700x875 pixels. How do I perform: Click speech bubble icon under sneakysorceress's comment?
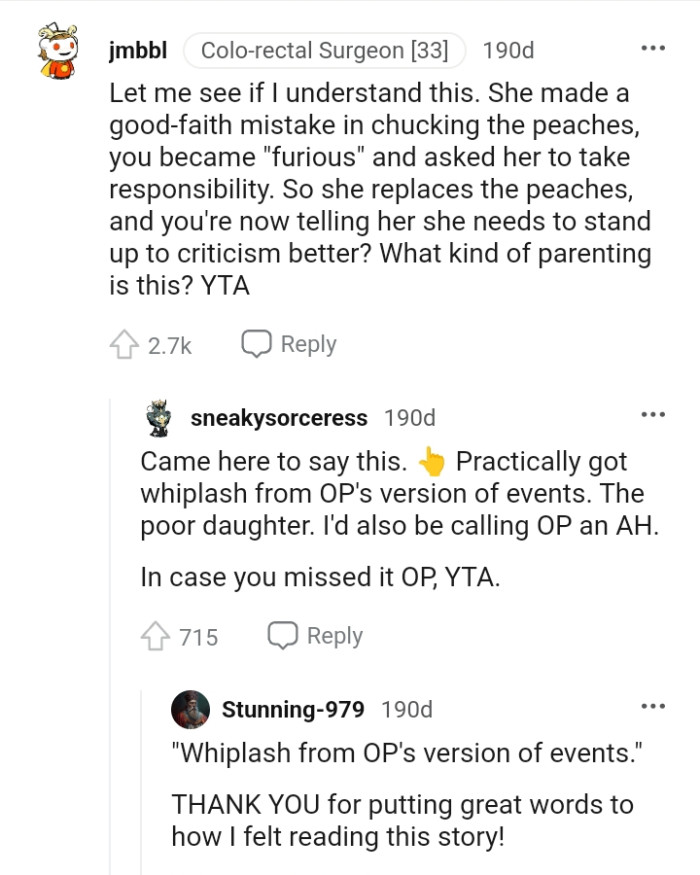point(283,636)
